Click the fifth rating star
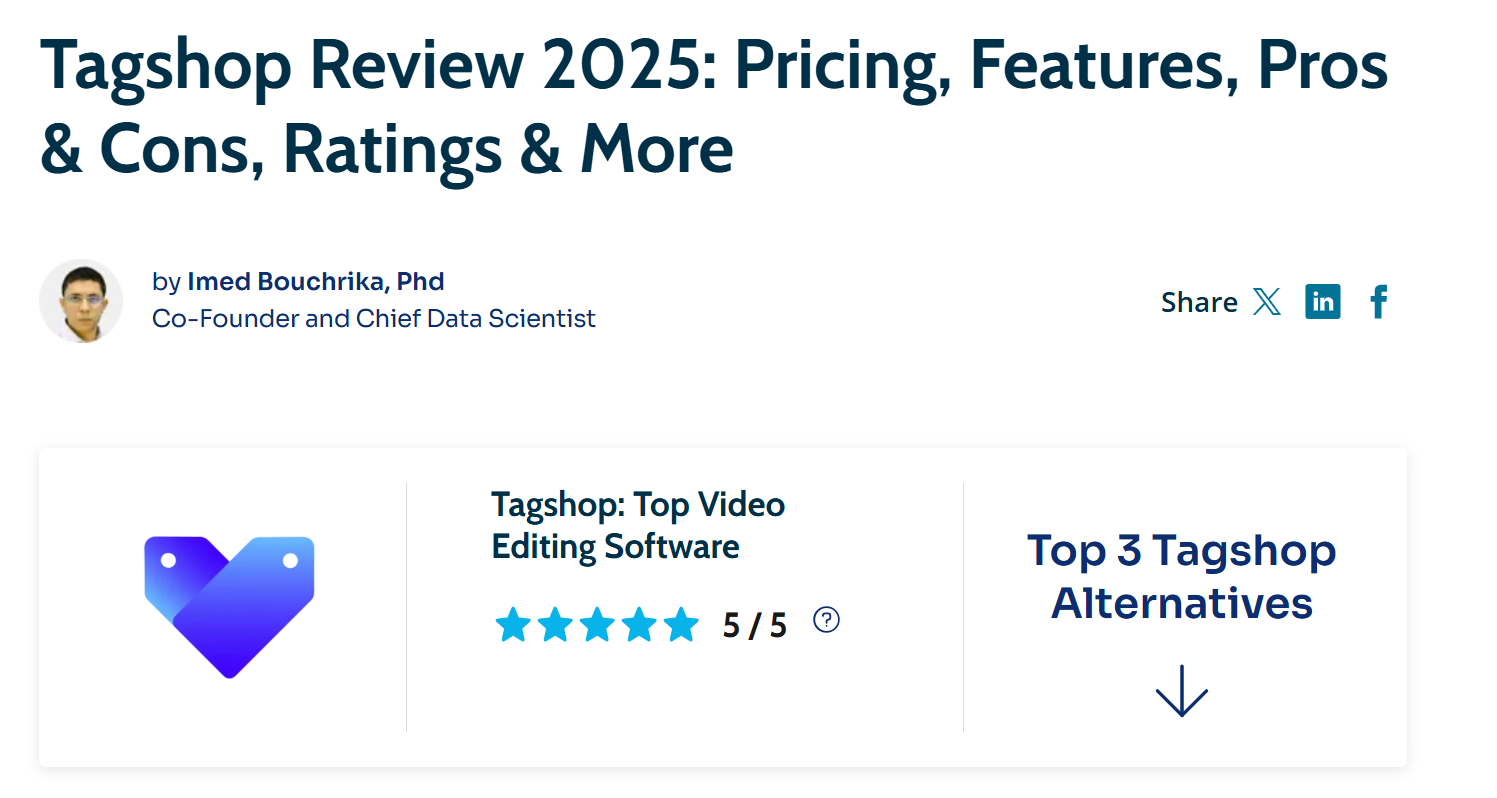 pyautogui.click(x=681, y=625)
